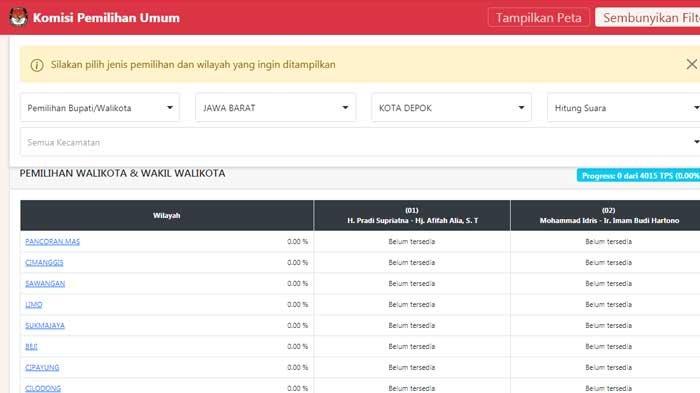Open the KOTA DEPOK city dropdown
Screen dimensions: 700x393
[451, 108]
